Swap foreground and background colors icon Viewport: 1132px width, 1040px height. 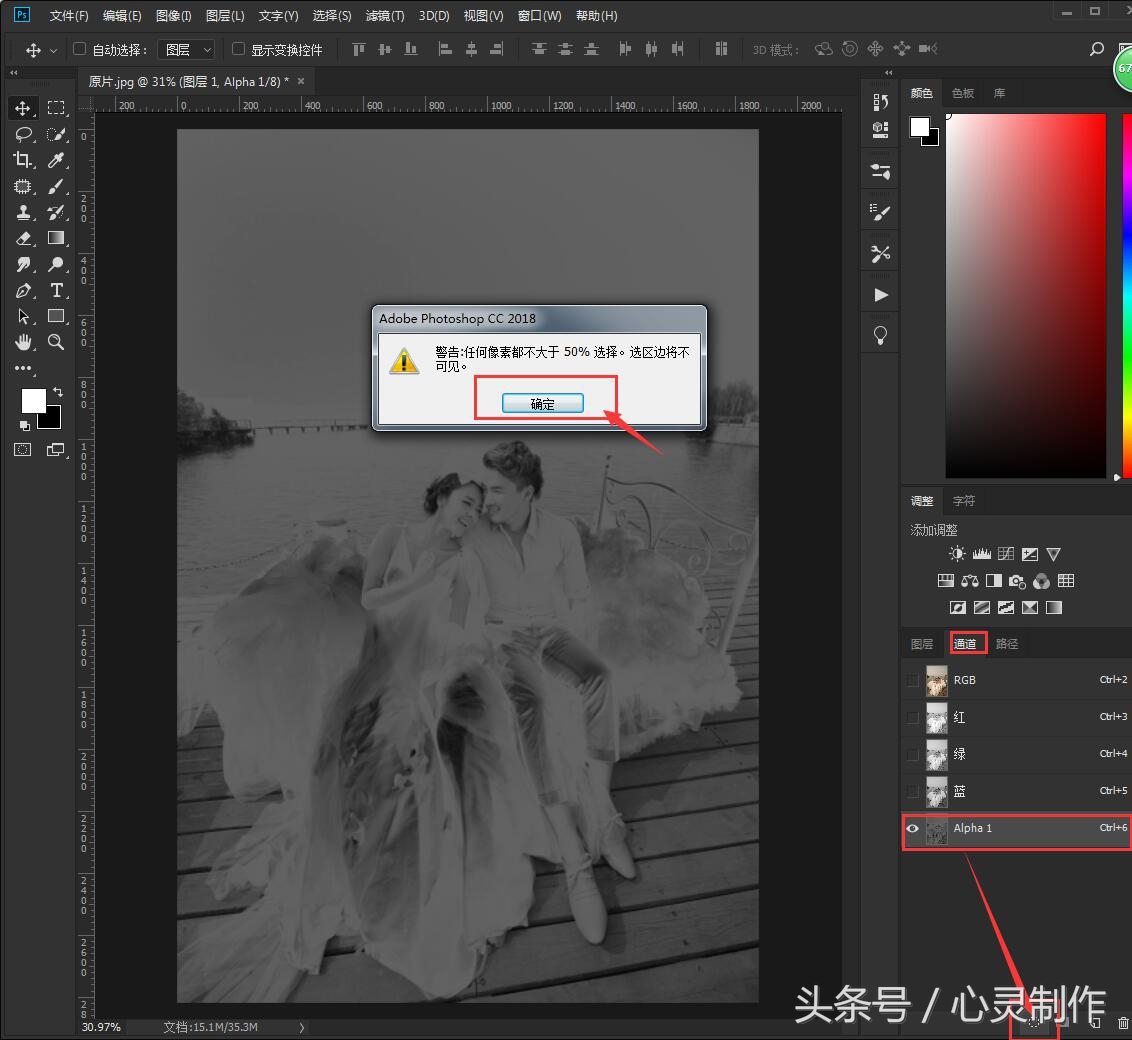(58, 391)
